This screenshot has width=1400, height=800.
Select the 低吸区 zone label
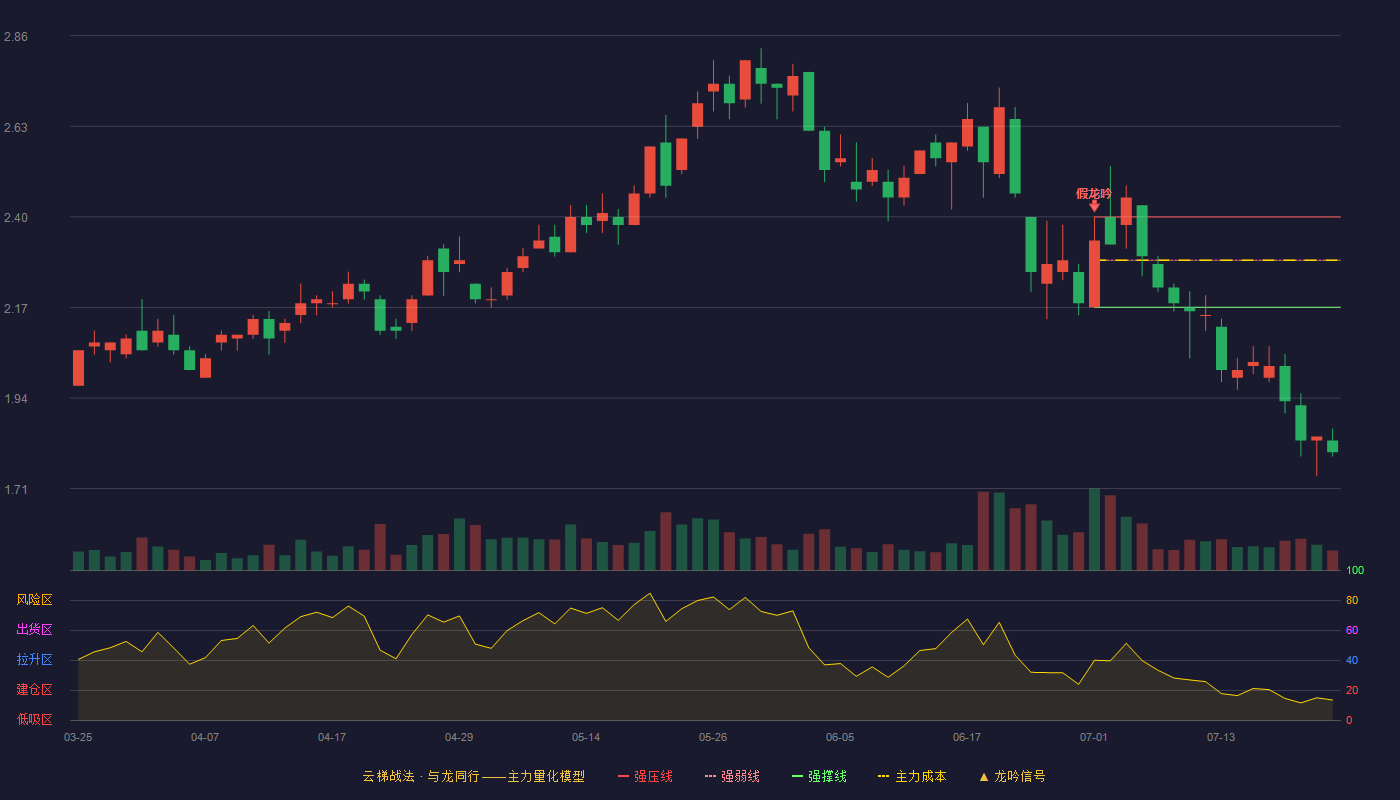click(34, 719)
